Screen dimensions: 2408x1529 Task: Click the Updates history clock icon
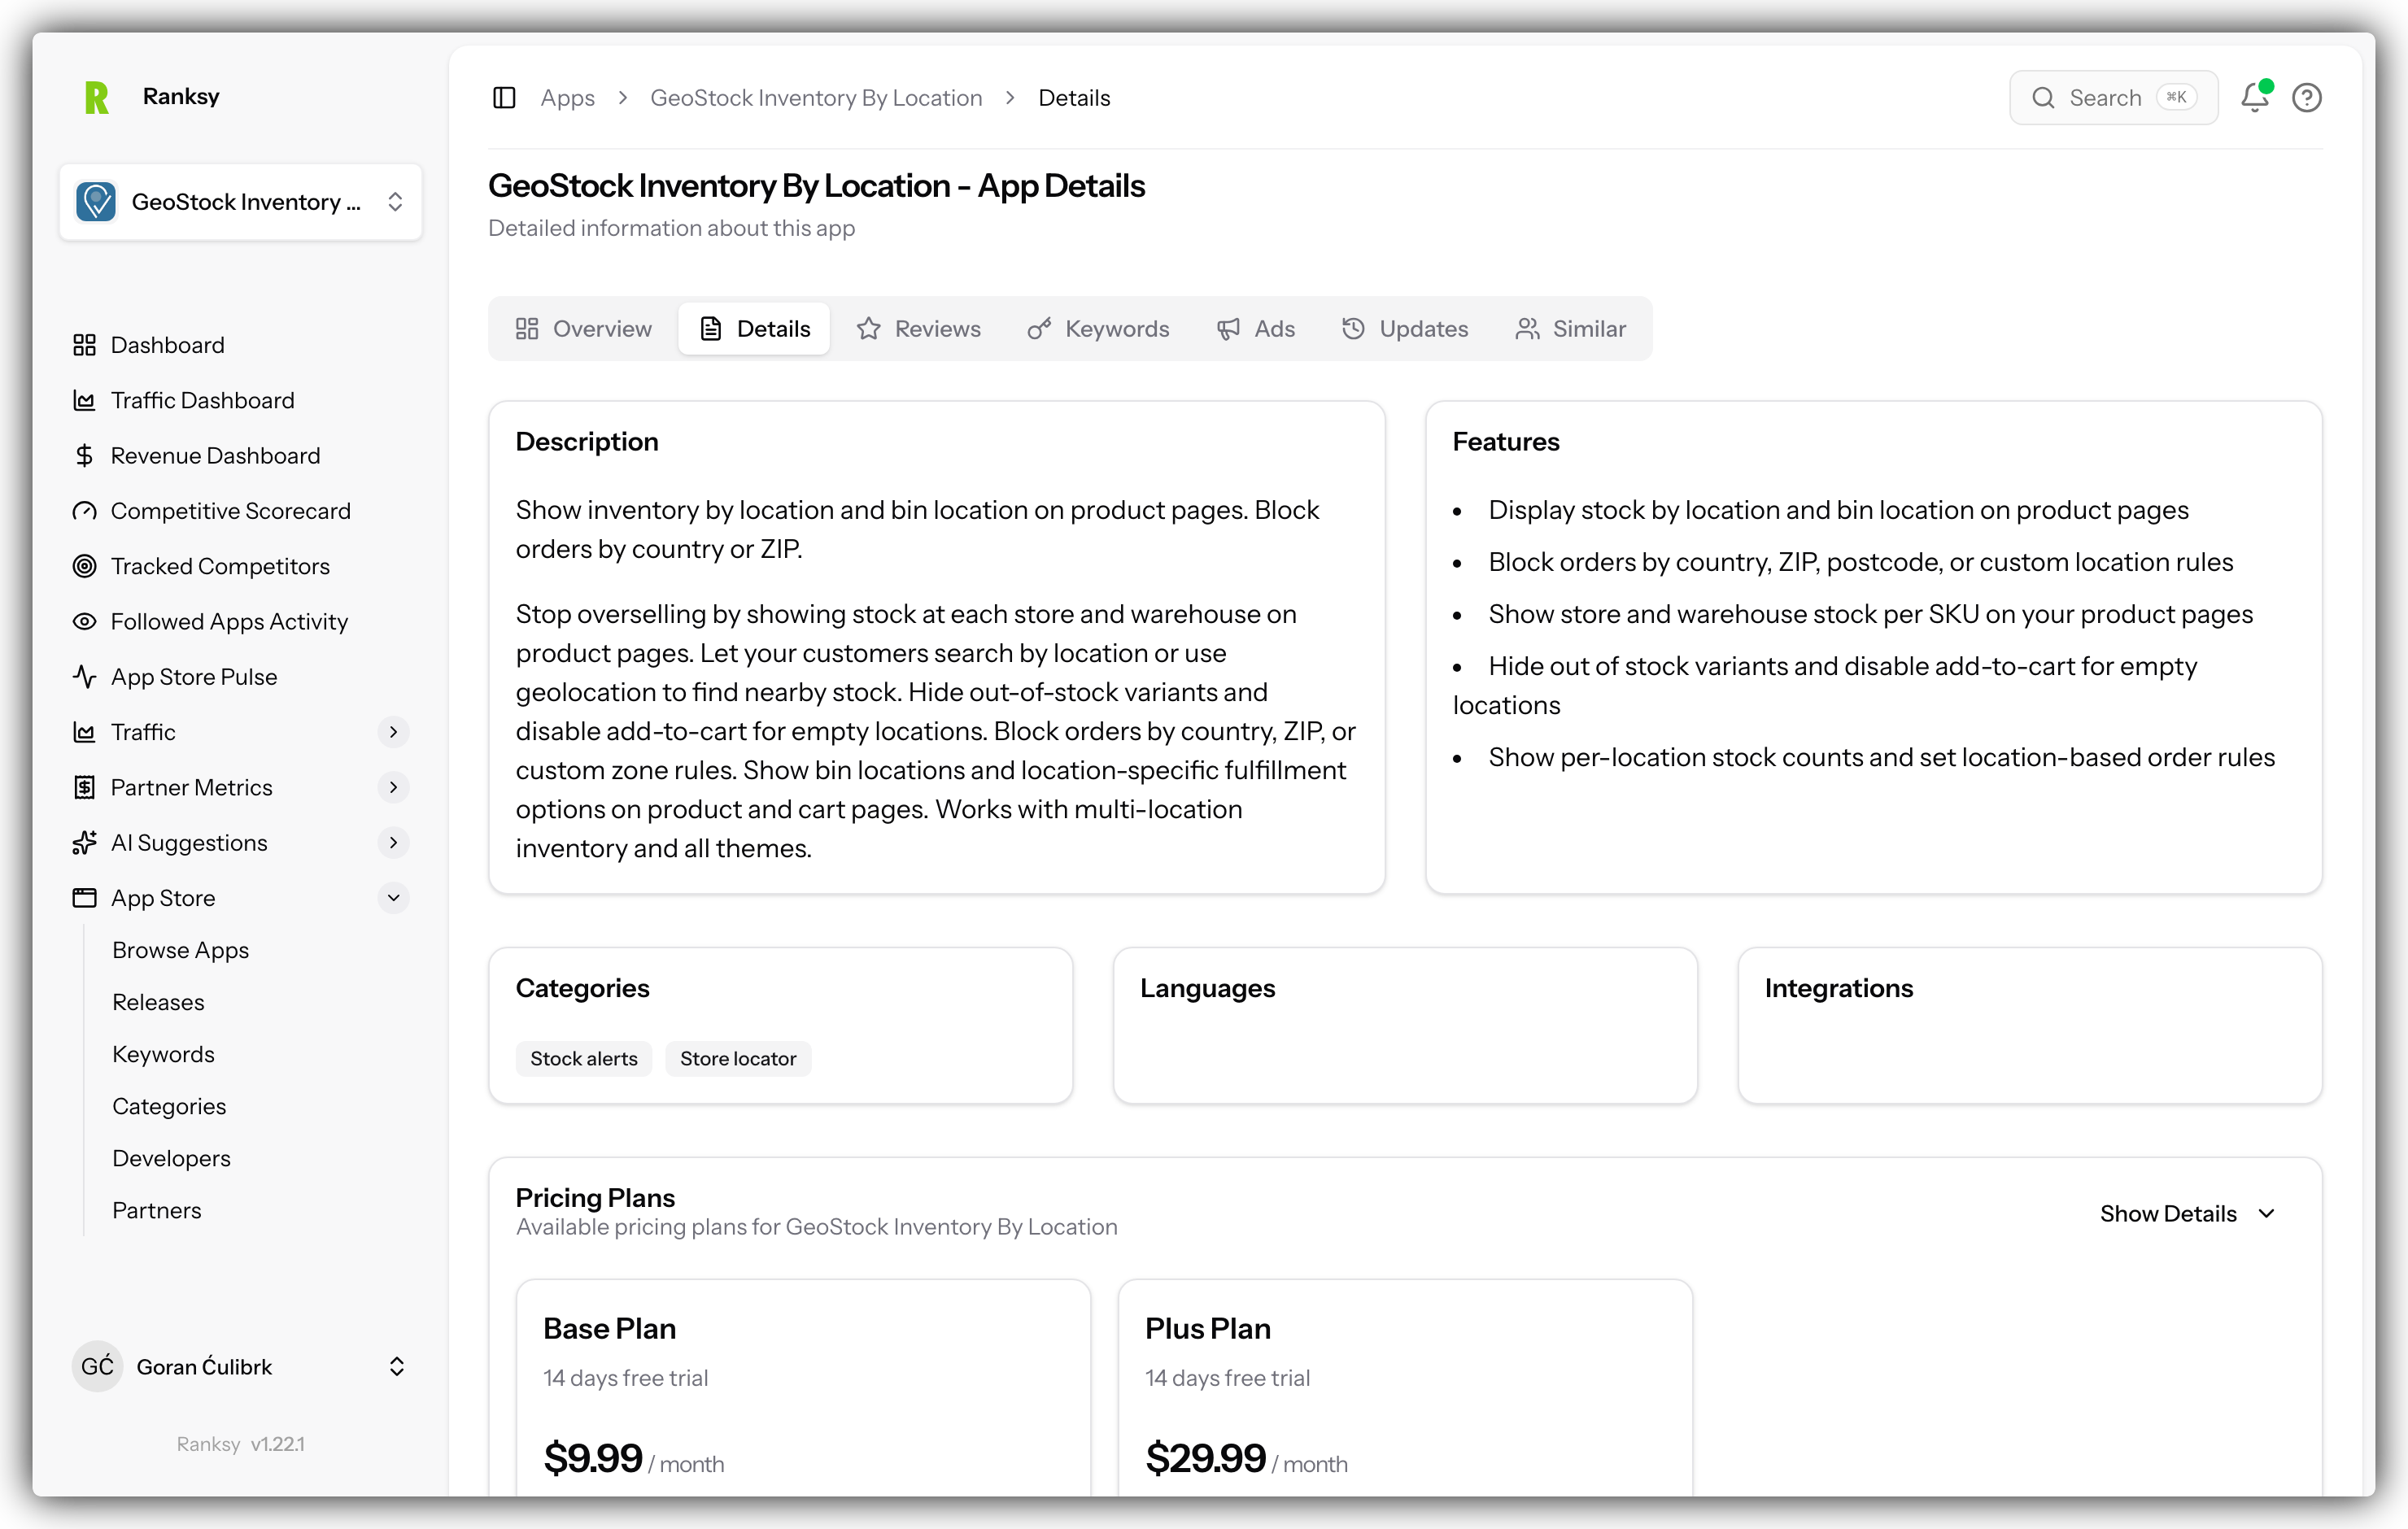click(1353, 329)
